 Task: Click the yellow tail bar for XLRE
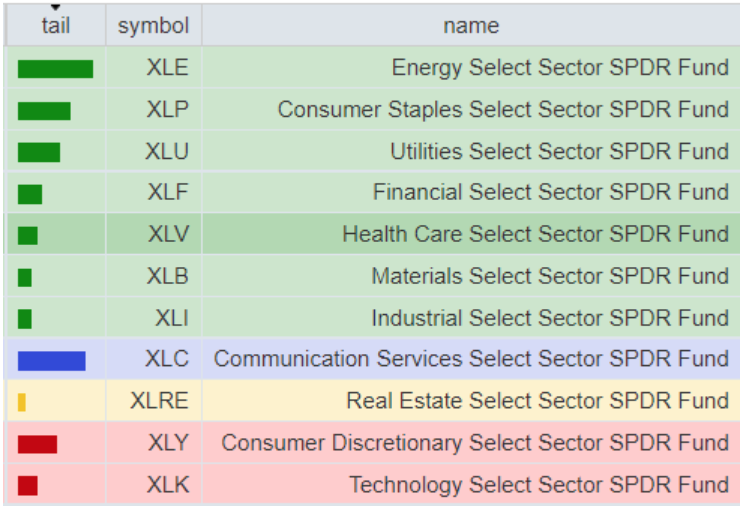(22, 402)
